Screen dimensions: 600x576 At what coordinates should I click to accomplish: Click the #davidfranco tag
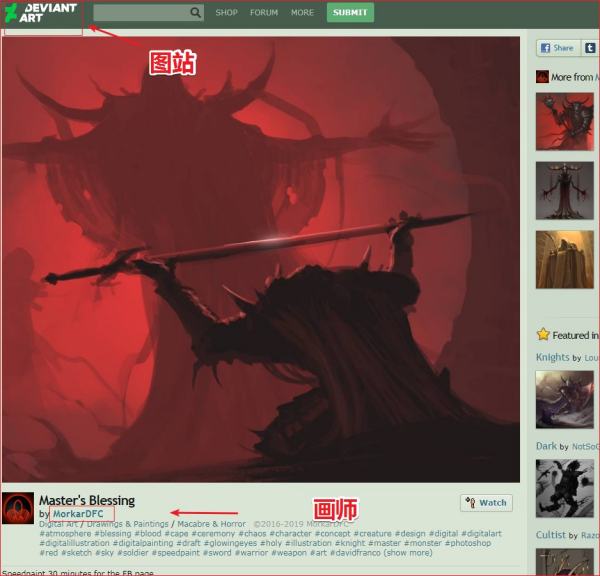pyautogui.click(x=355, y=553)
